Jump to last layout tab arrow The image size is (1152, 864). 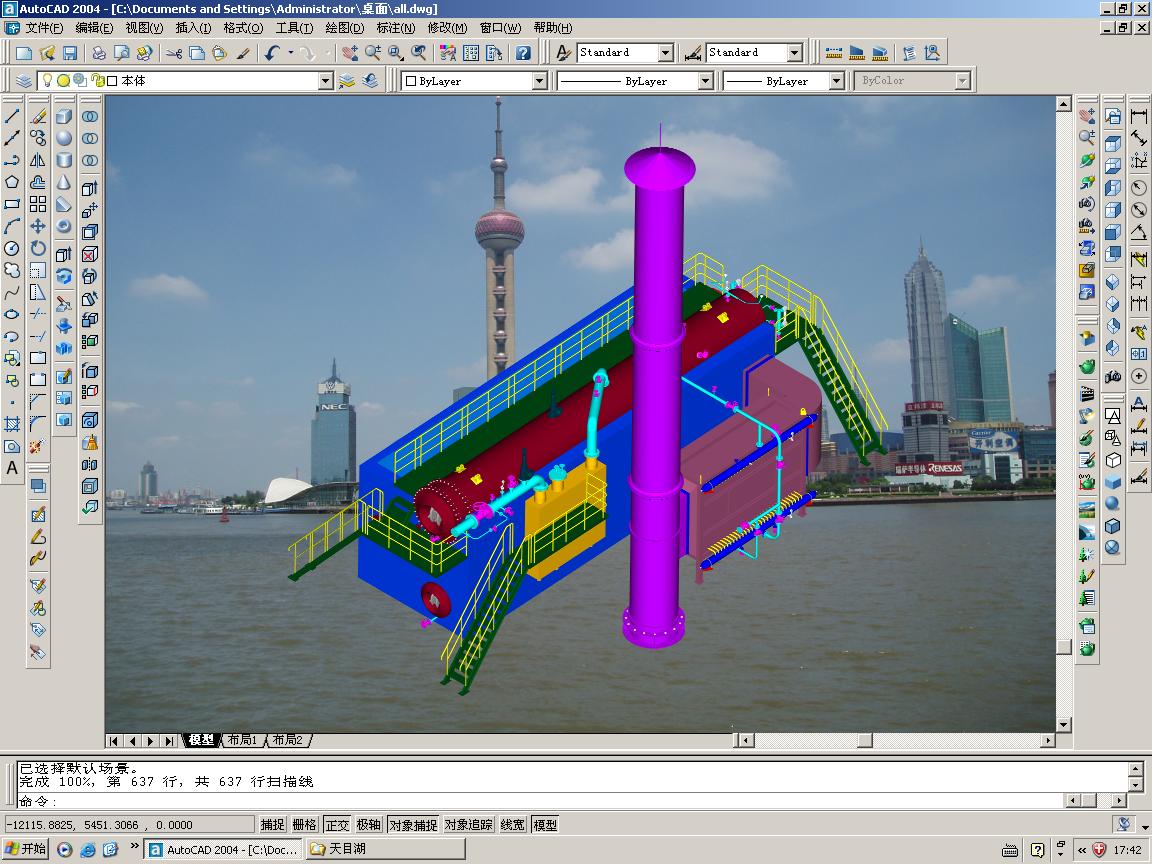[170, 741]
